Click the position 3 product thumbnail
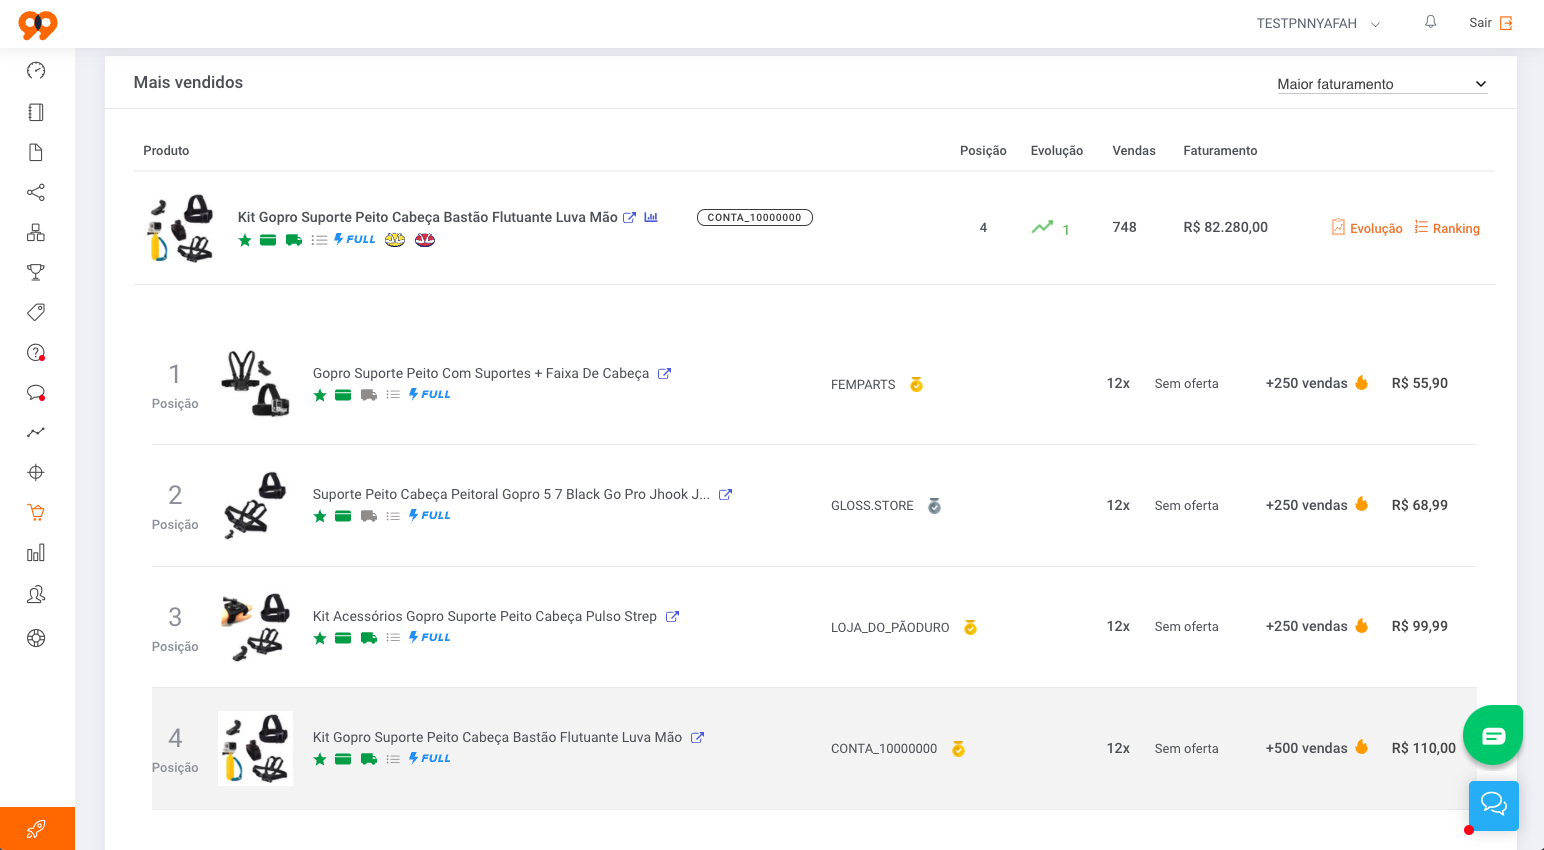Image resolution: width=1544 pixels, height=850 pixels. coord(256,627)
